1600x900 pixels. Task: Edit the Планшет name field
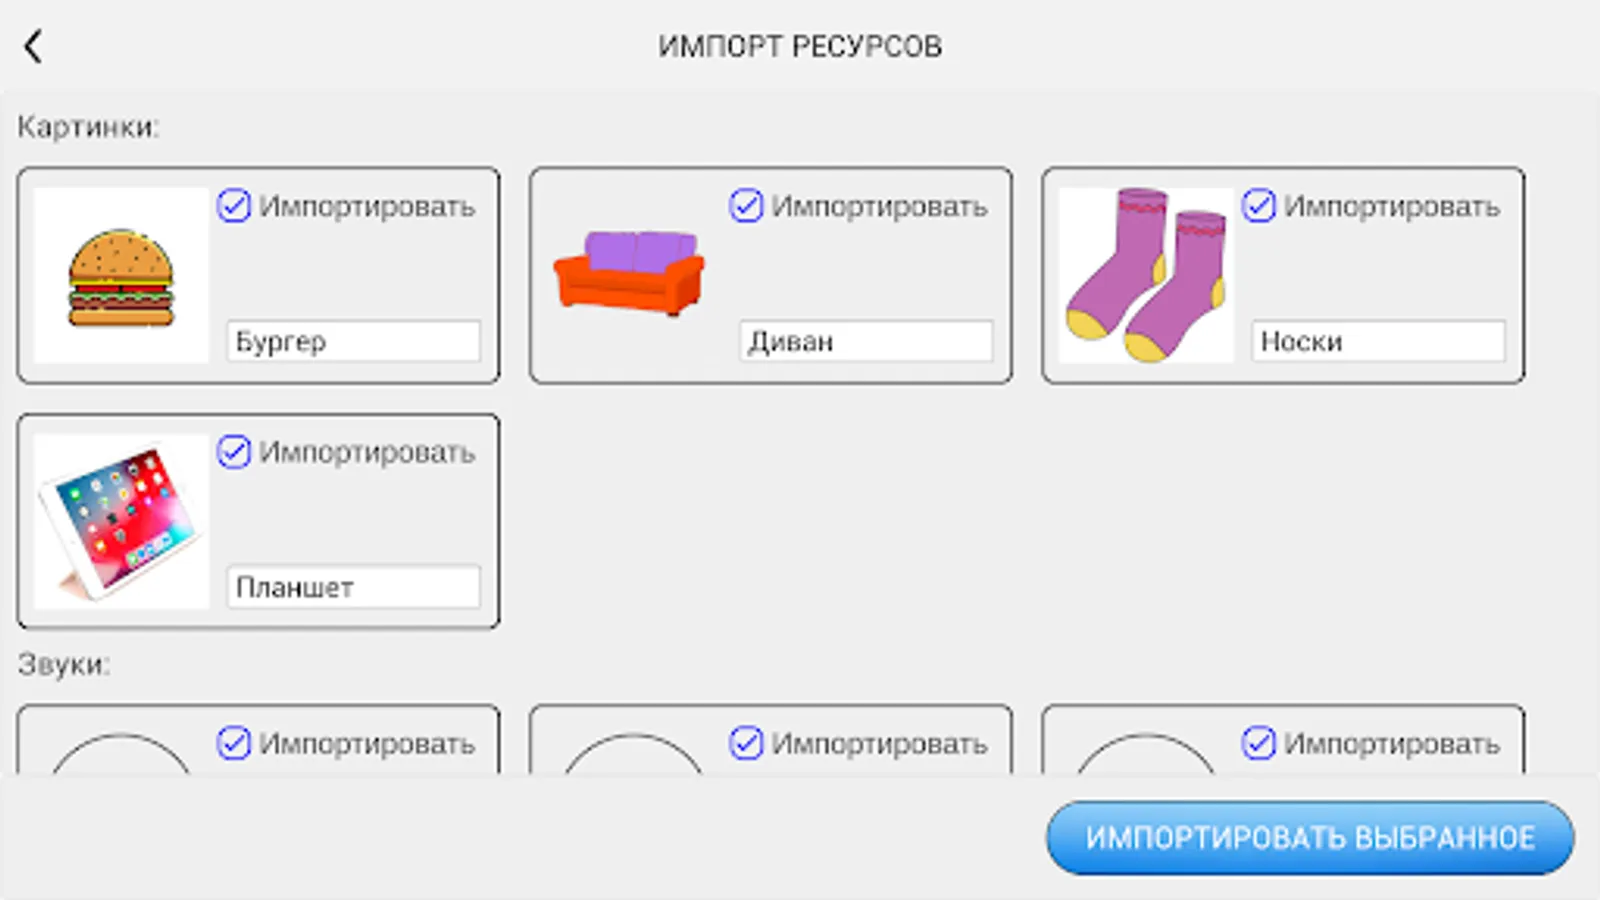click(x=353, y=587)
